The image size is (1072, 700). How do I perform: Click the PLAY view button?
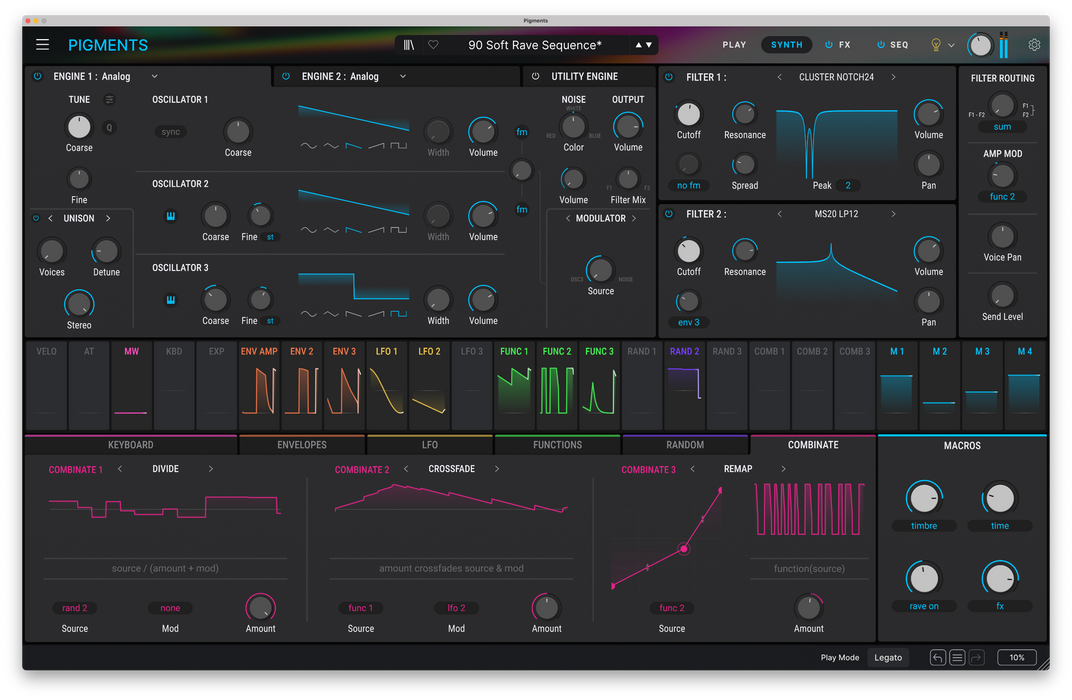(734, 45)
